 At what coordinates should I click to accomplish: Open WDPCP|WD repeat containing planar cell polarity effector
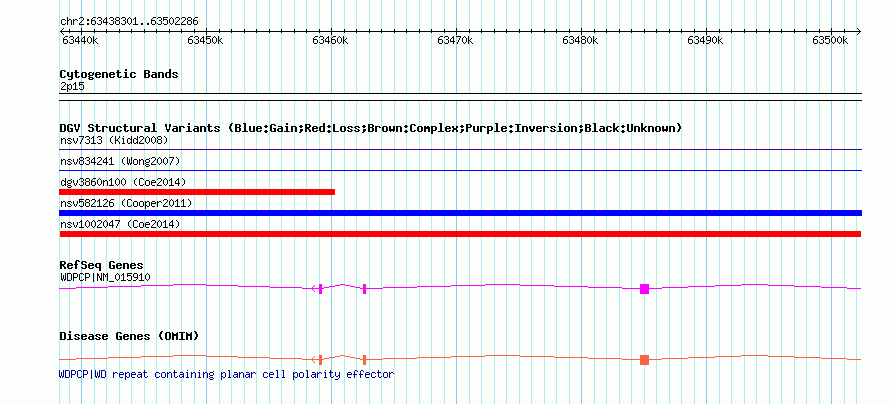click(226, 374)
